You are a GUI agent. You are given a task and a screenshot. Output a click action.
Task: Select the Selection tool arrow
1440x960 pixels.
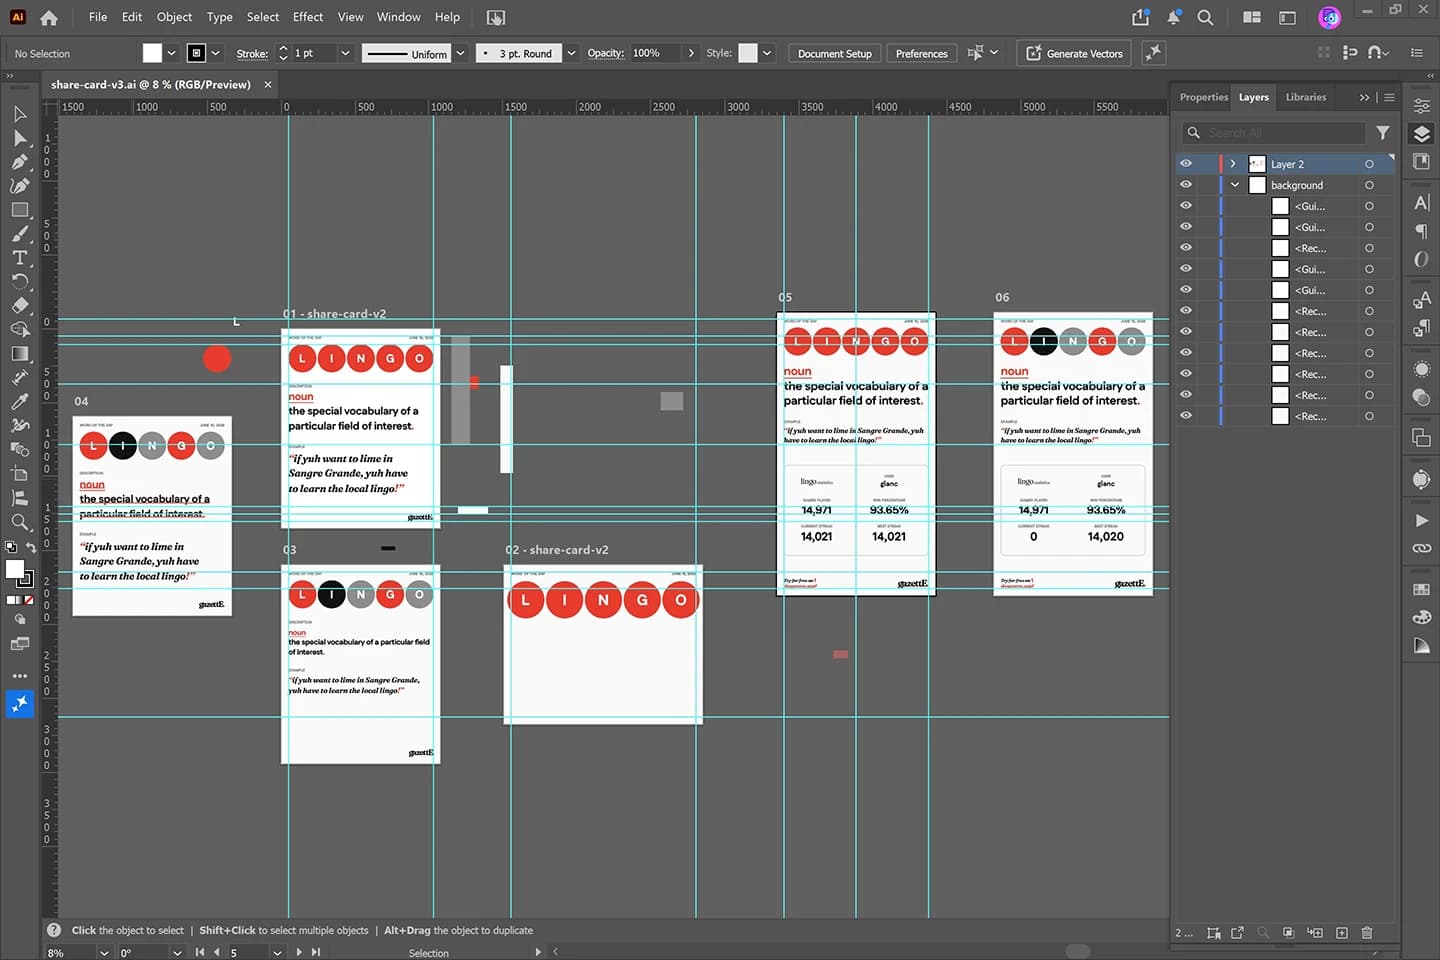pos(19,114)
